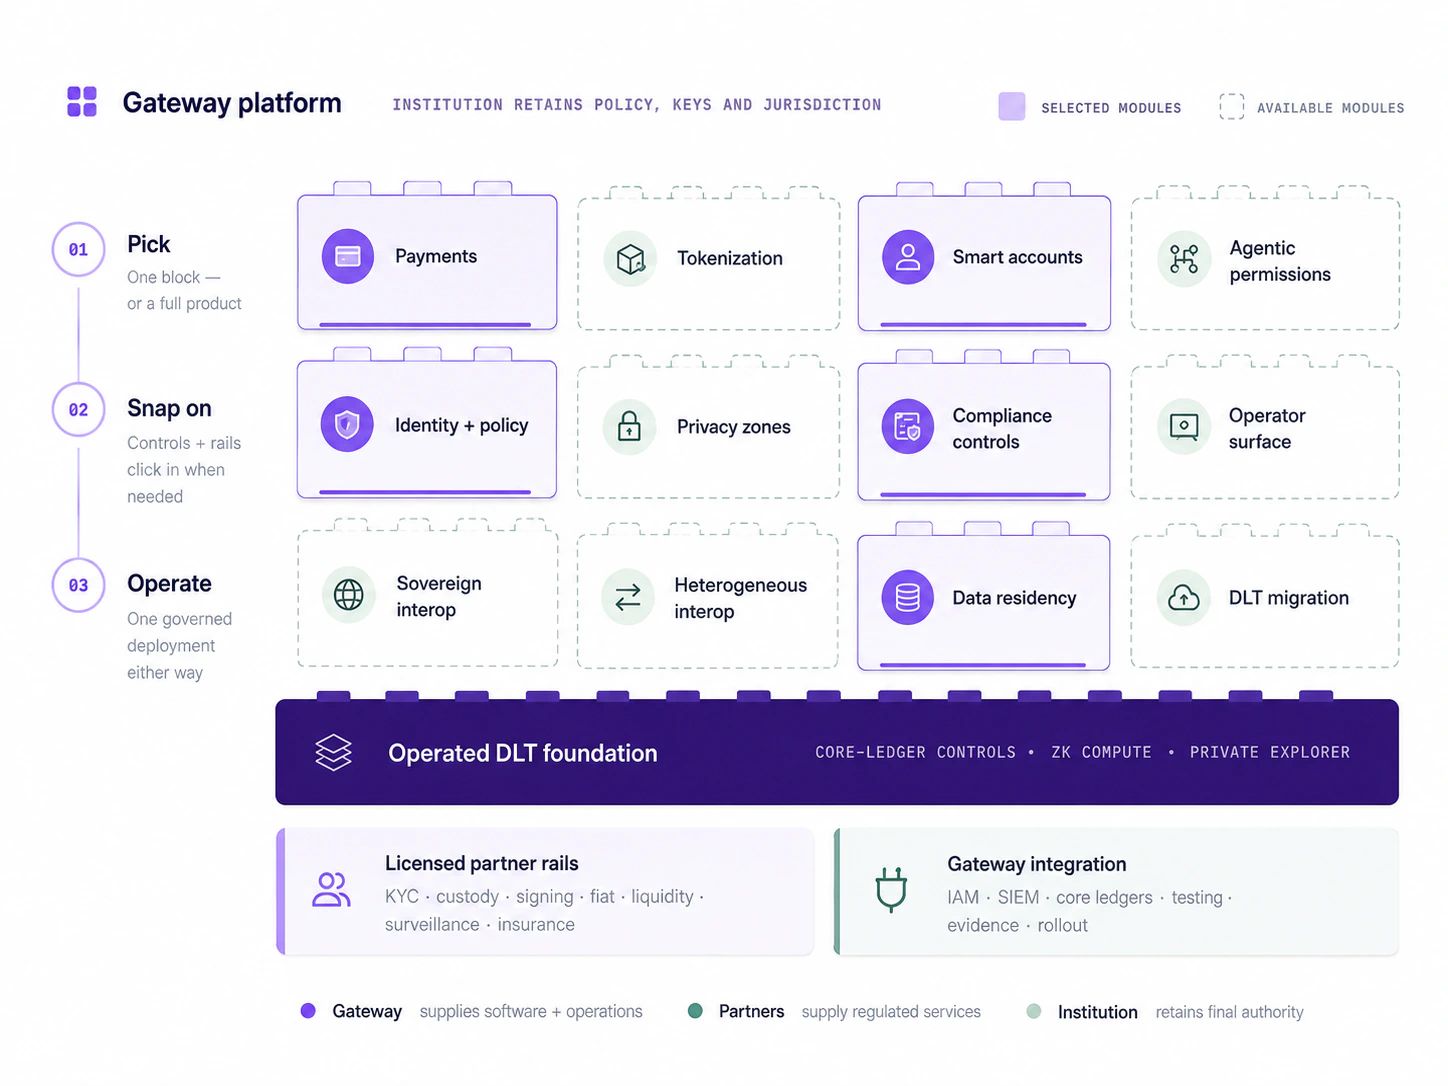Viewport: 1448px width, 1086px height.
Task: Click 'One block — or a full product'
Action: click(x=184, y=290)
